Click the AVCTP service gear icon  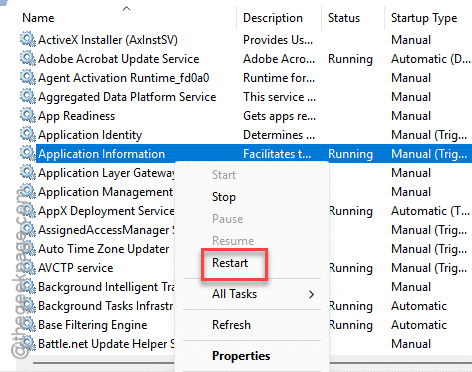pos(28,267)
